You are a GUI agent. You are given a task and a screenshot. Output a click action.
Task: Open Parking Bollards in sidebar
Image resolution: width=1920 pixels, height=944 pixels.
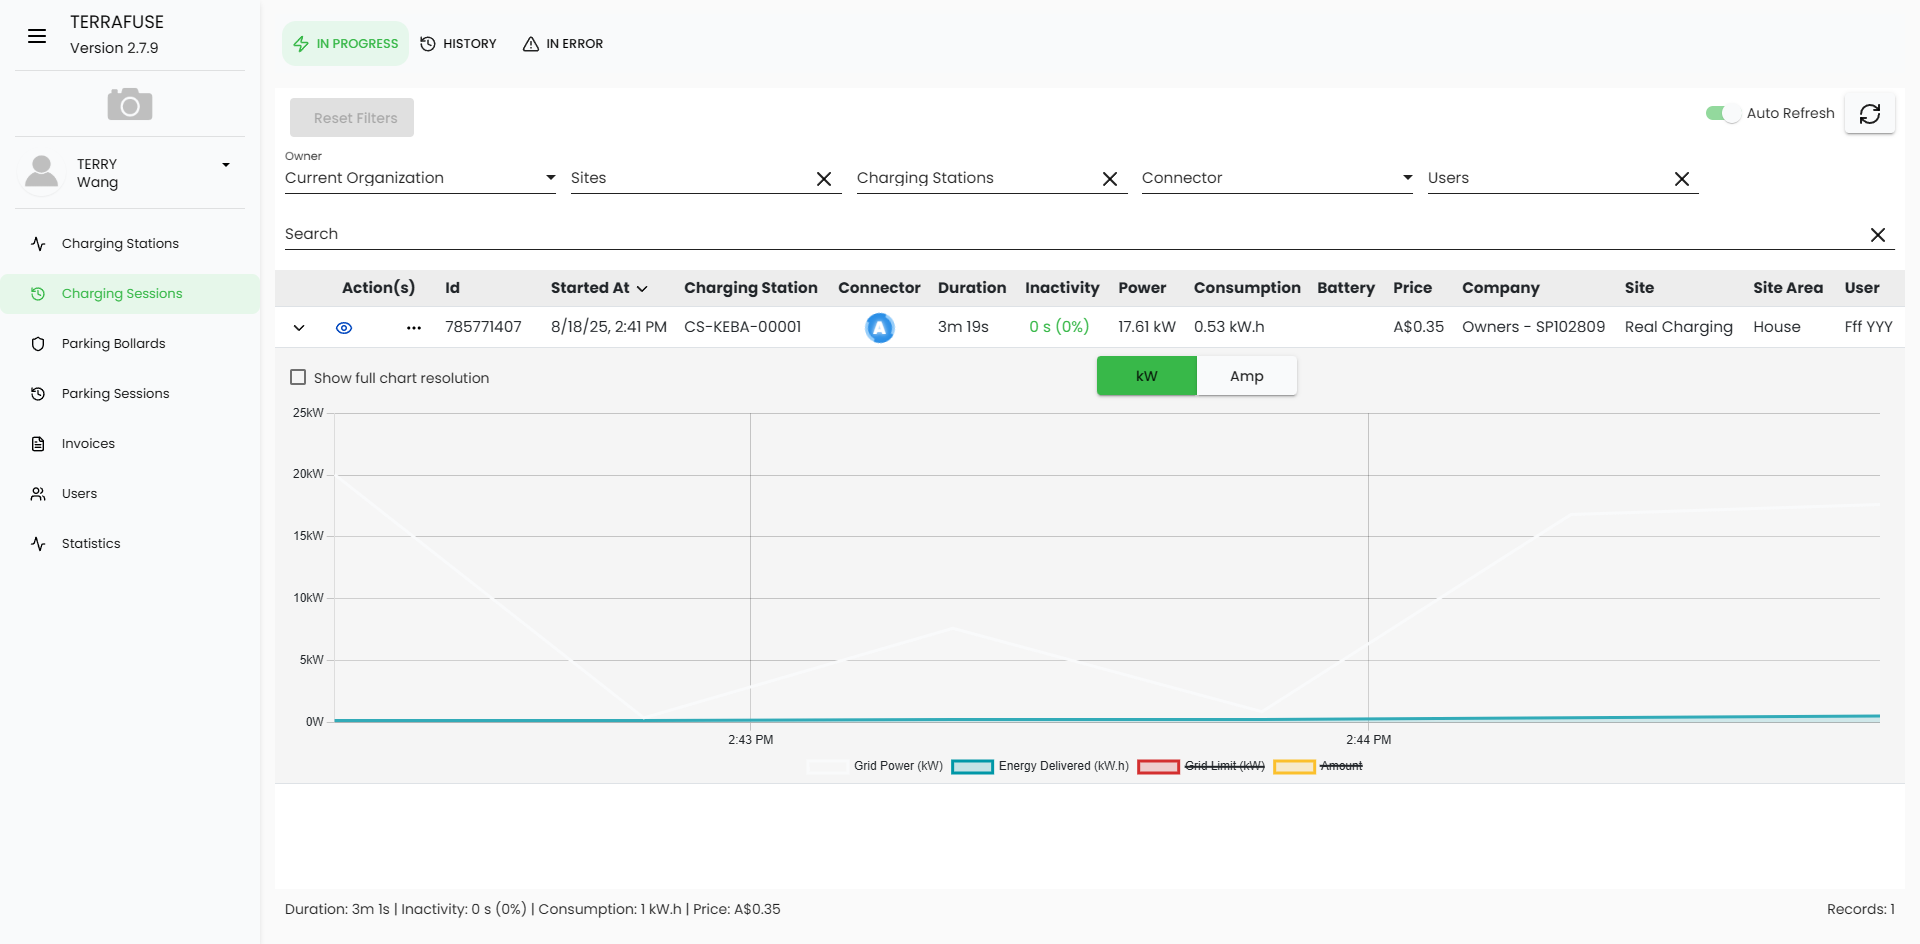(113, 344)
